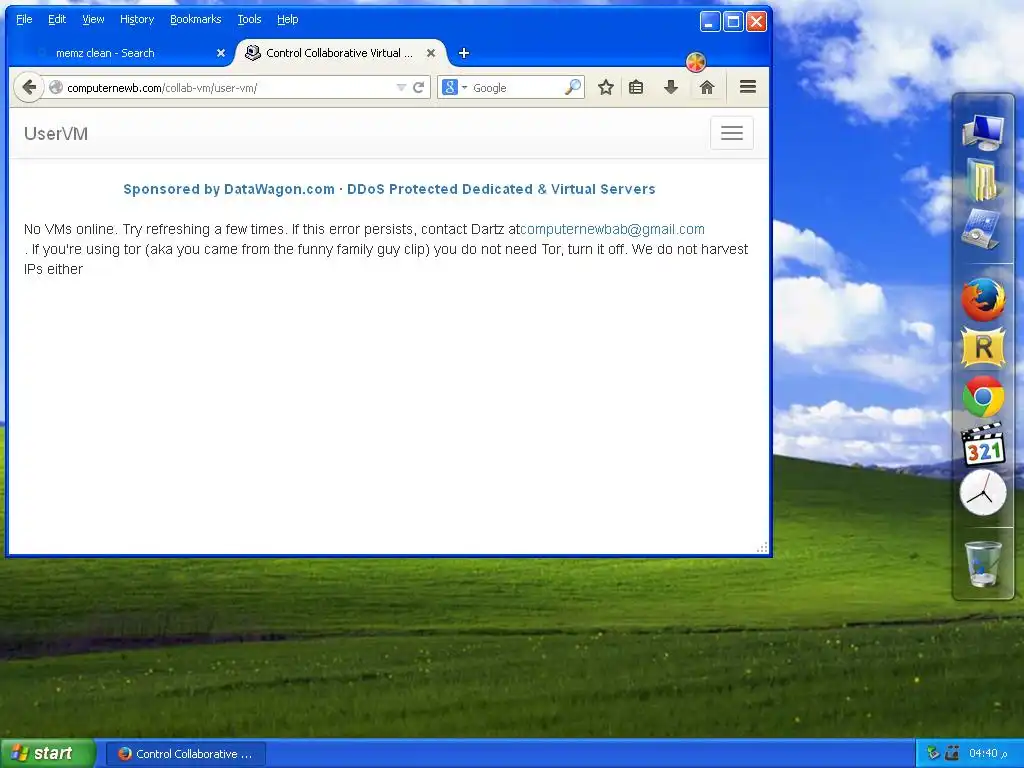Reload the page with the refresh icon
Image resolution: width=1024 pixels, height=768 pixels.
419,88
